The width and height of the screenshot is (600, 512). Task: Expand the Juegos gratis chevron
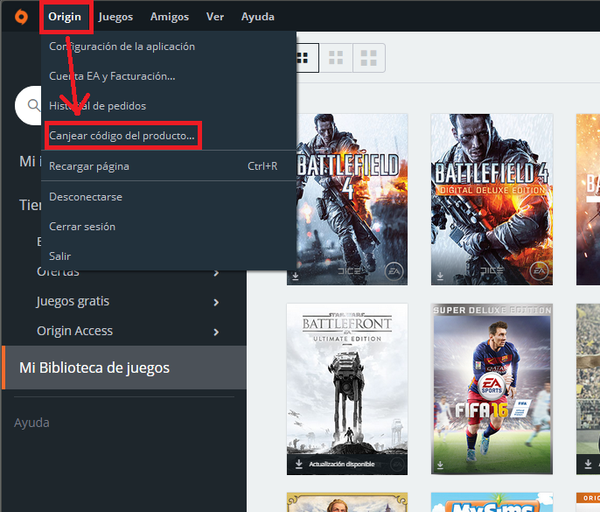tap(216, 302)
